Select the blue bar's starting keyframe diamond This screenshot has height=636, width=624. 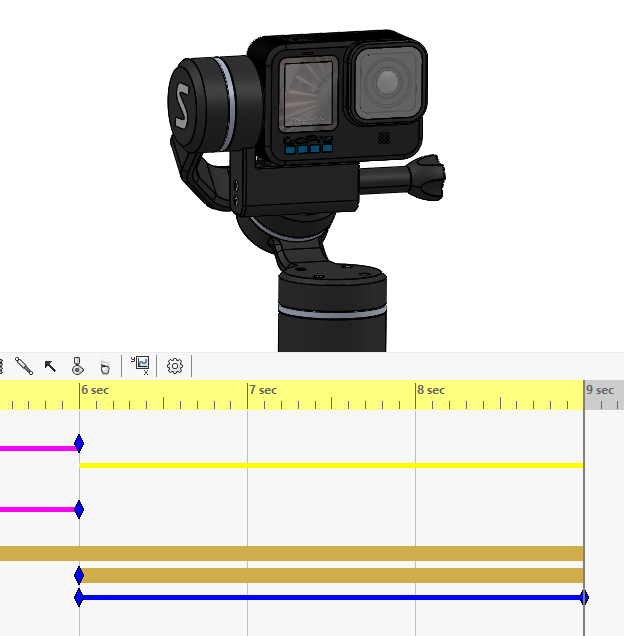point(79,598)
